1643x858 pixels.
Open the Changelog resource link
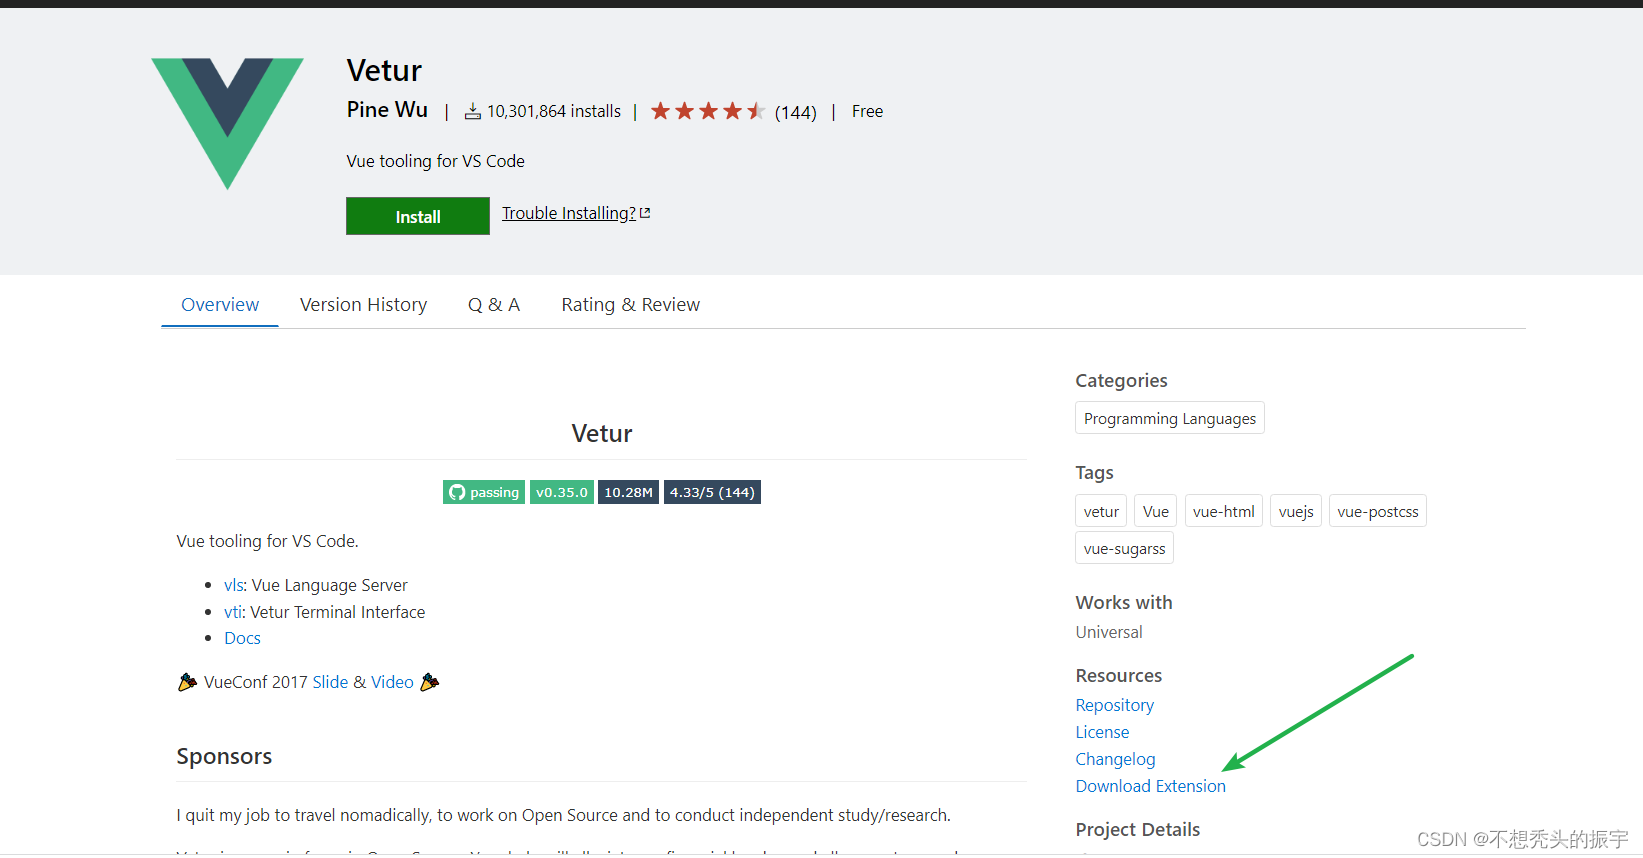1115,759
